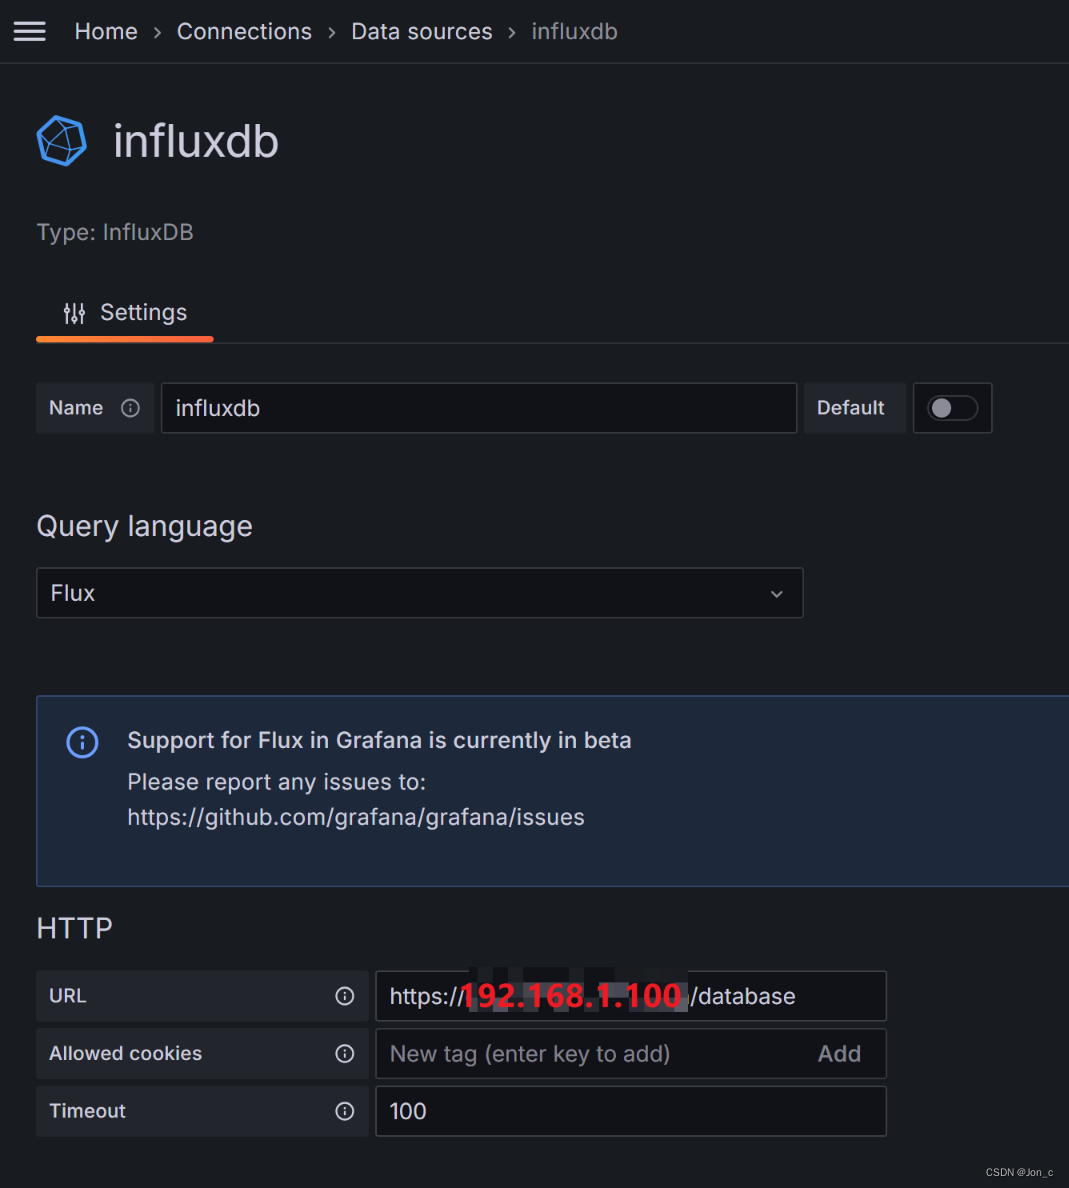Image resolution: width=1069 pixels, height=1188 pixels.
Task: Click the info icon next to Name
Action: click(x=130, y=408)
